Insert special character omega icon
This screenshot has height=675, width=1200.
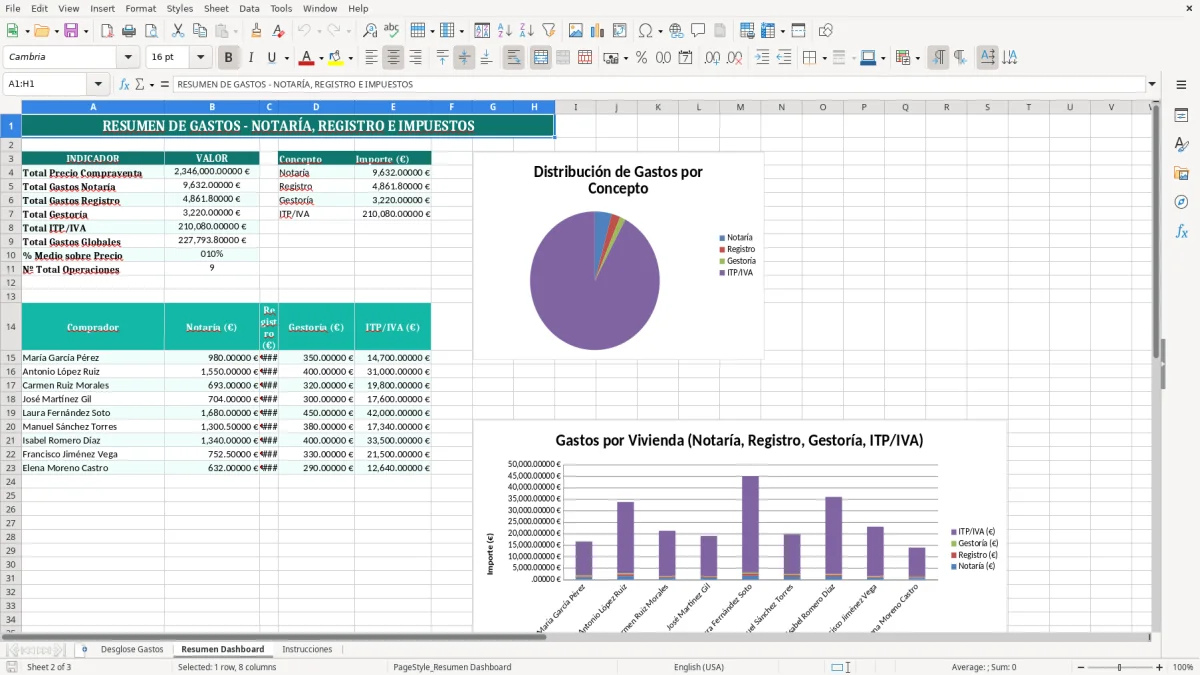click(x=644, y=31)
